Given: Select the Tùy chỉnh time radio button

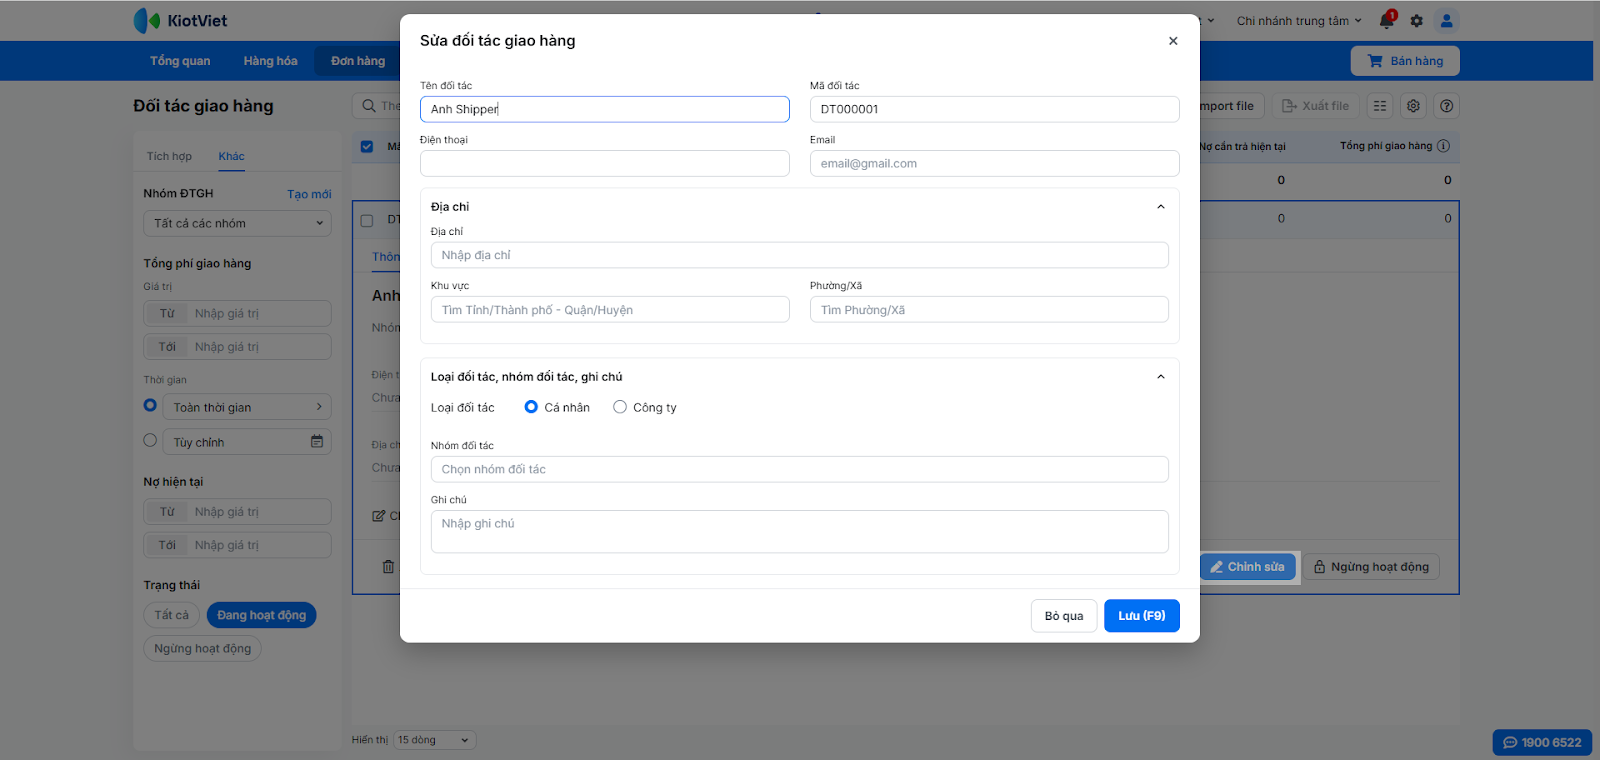Looking at the screenshot, I should click(x=150, y=440).
